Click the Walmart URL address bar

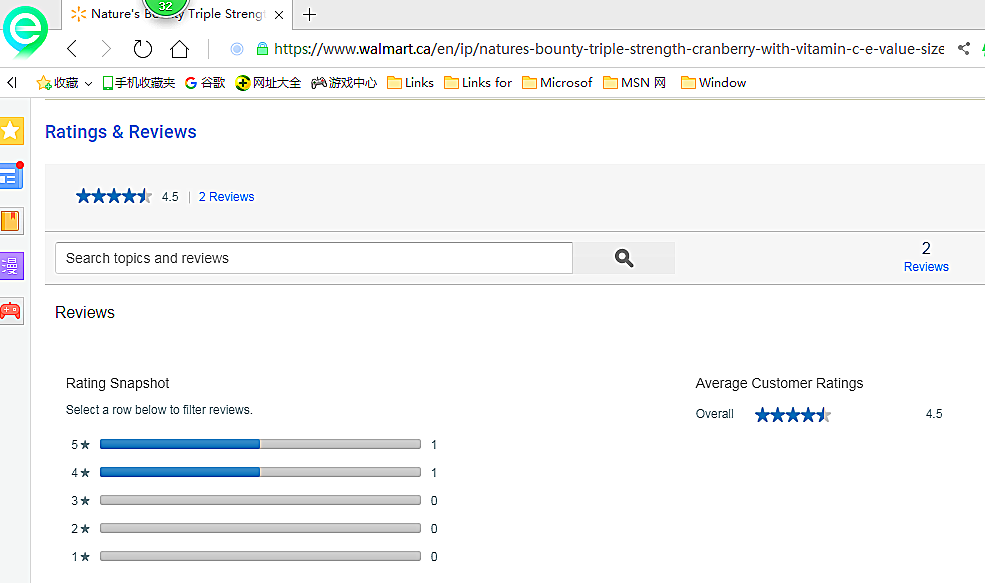tap(600, 48)
